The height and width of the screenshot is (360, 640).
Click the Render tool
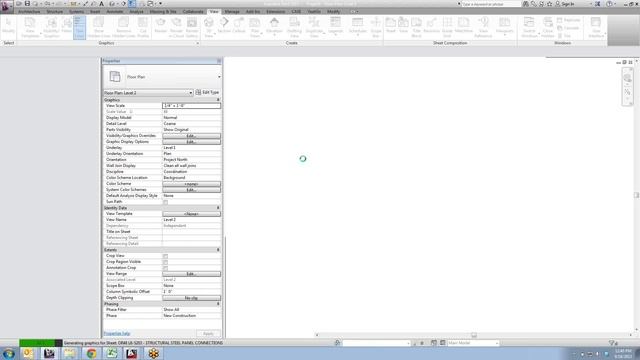pos(161,27)
